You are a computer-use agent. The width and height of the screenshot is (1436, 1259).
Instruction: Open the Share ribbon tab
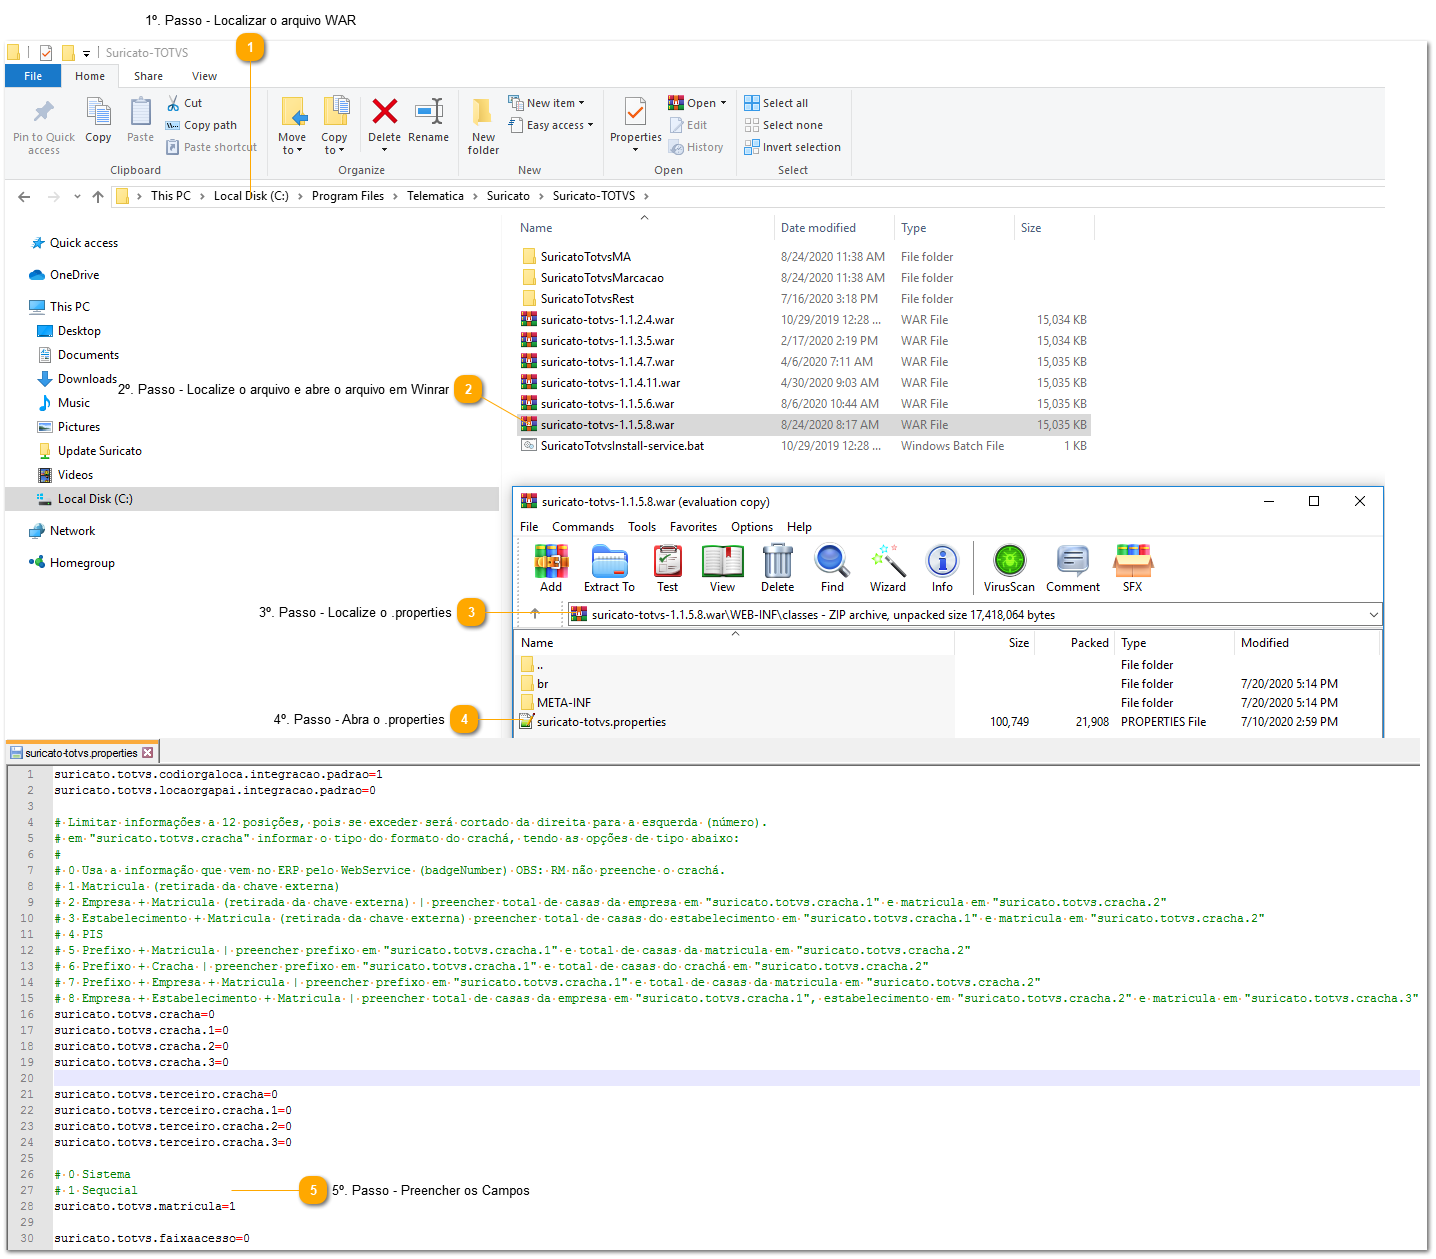click(148, 76)
